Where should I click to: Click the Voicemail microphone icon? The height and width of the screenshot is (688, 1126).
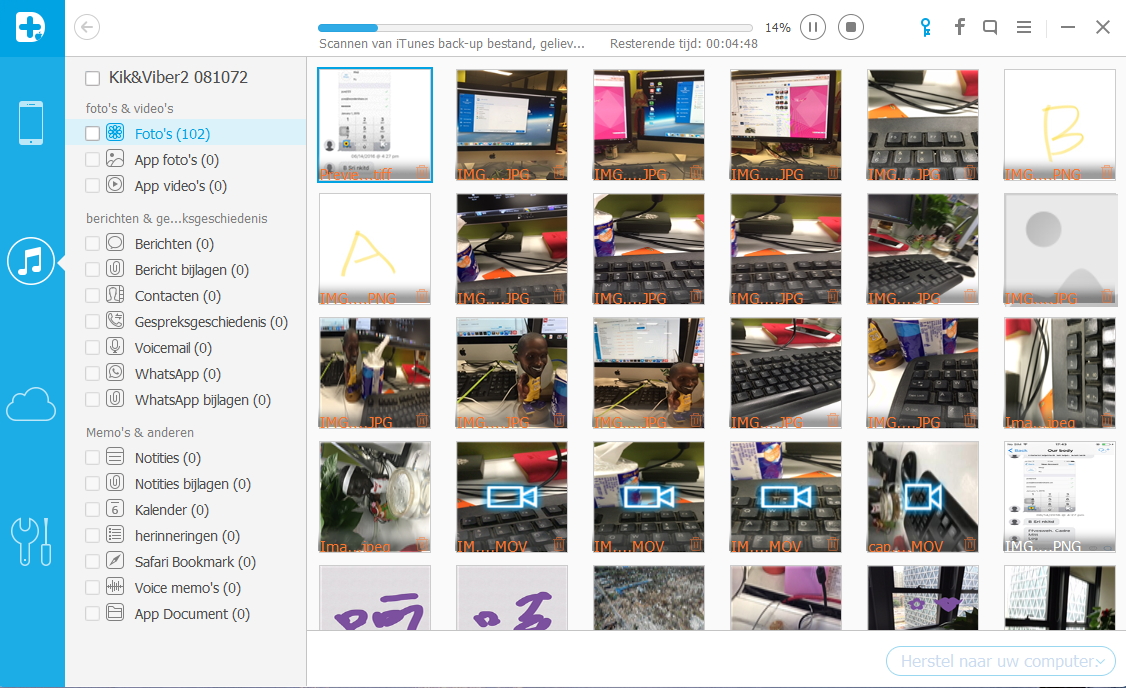(115, 346)
